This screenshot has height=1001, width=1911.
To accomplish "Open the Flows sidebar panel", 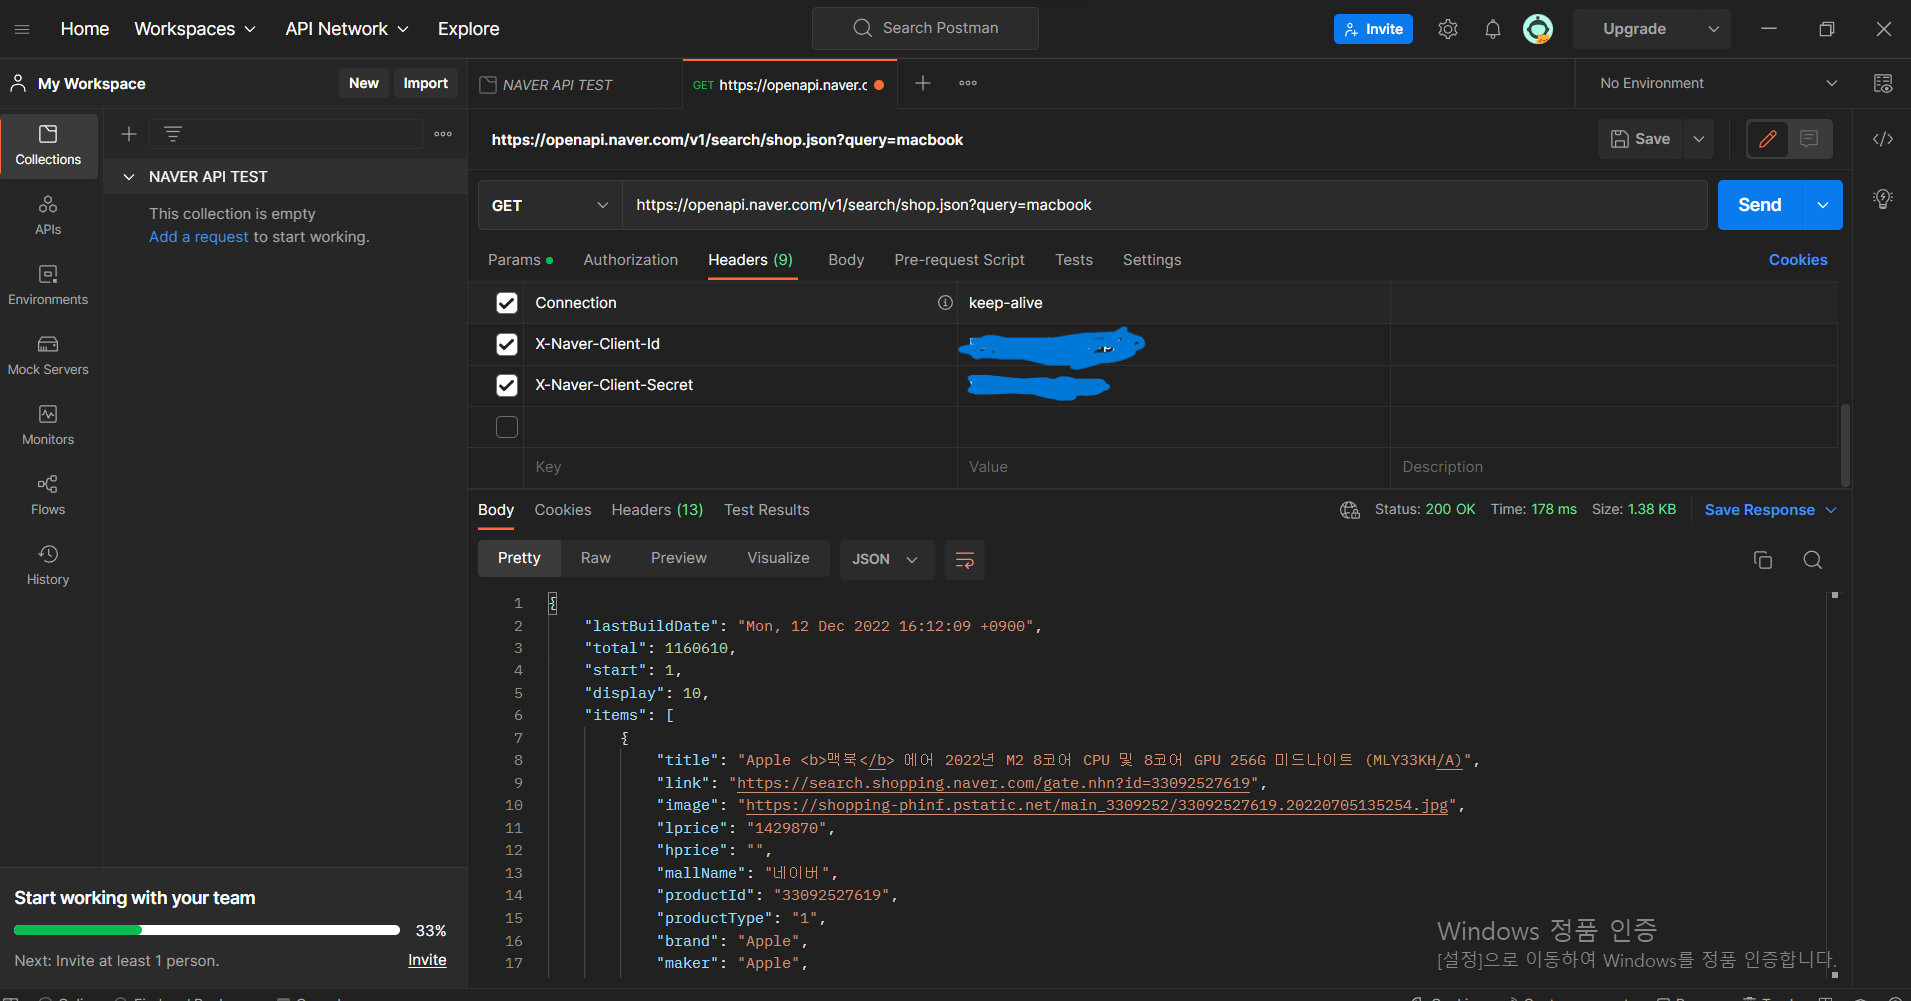I will click(48, 496).
